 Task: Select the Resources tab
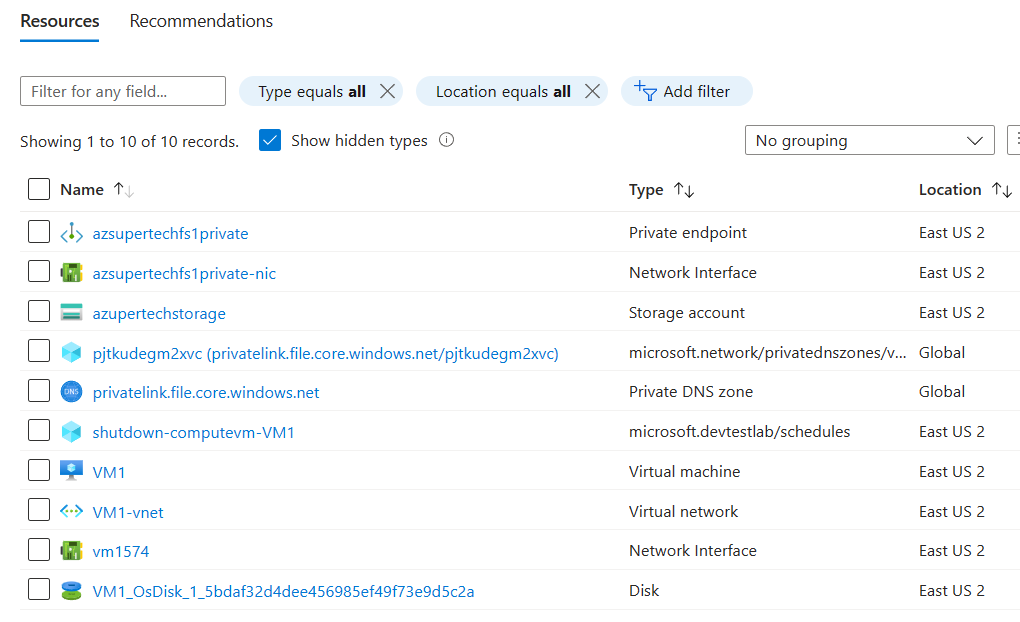[59, 20]
